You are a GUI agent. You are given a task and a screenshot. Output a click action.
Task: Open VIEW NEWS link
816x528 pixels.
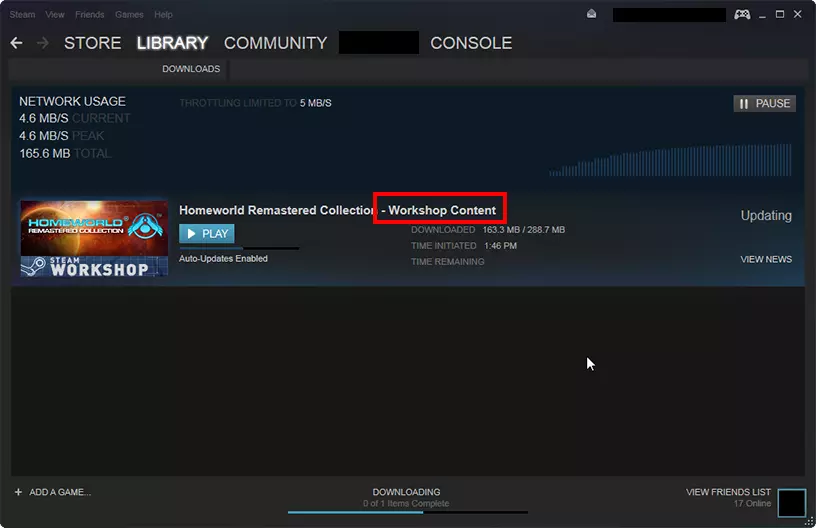(766, 259)
